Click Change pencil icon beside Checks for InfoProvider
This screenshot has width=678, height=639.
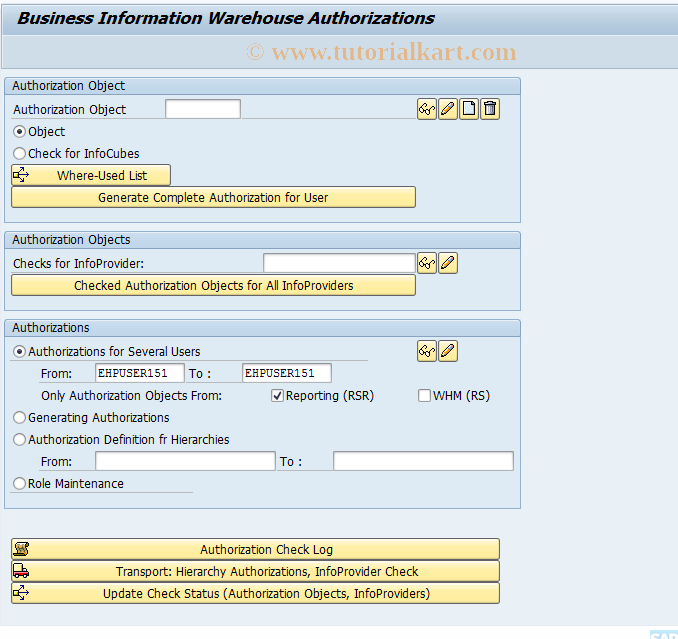click(448, 263)
